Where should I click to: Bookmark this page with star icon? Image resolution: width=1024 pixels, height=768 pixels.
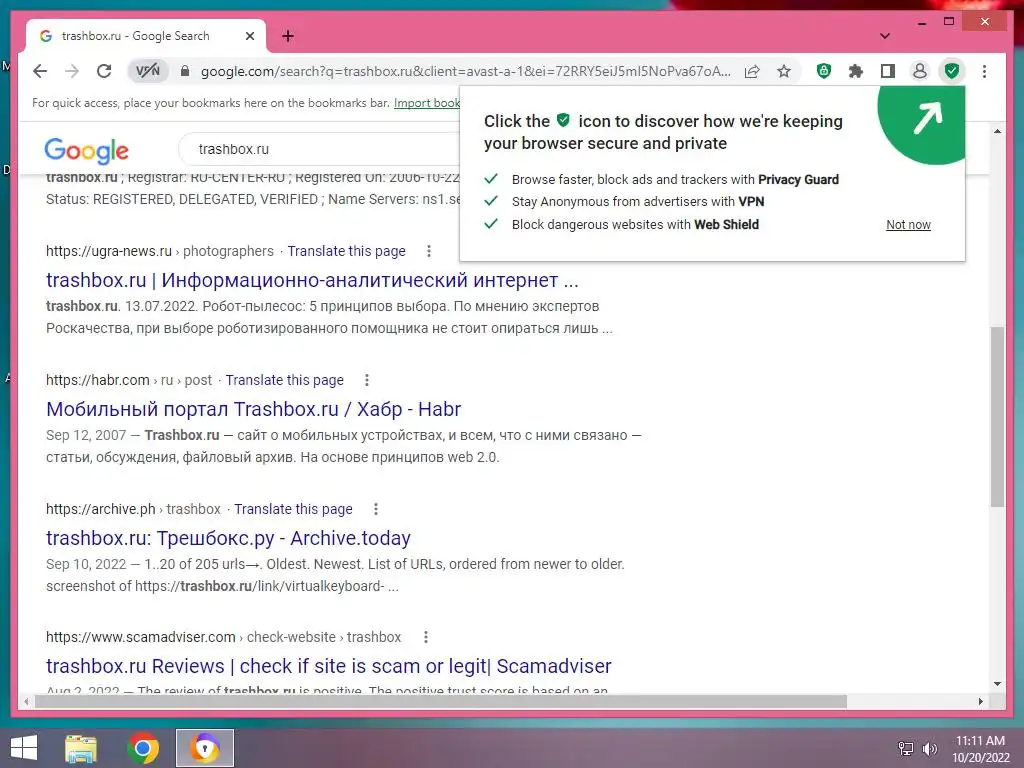[784, 71]
